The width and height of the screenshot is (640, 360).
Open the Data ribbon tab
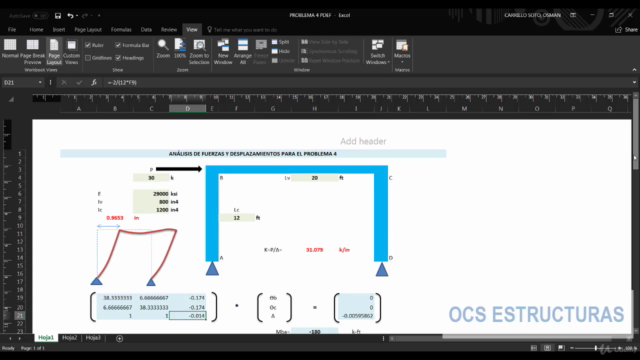tap(146, 30)
